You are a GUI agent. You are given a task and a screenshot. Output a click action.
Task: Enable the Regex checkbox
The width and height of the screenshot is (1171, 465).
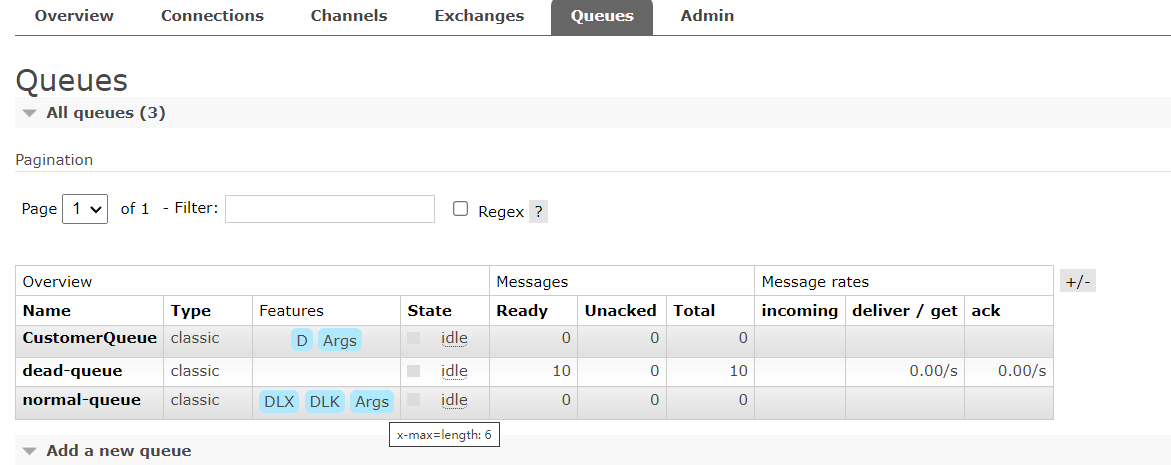coord(461,209)
